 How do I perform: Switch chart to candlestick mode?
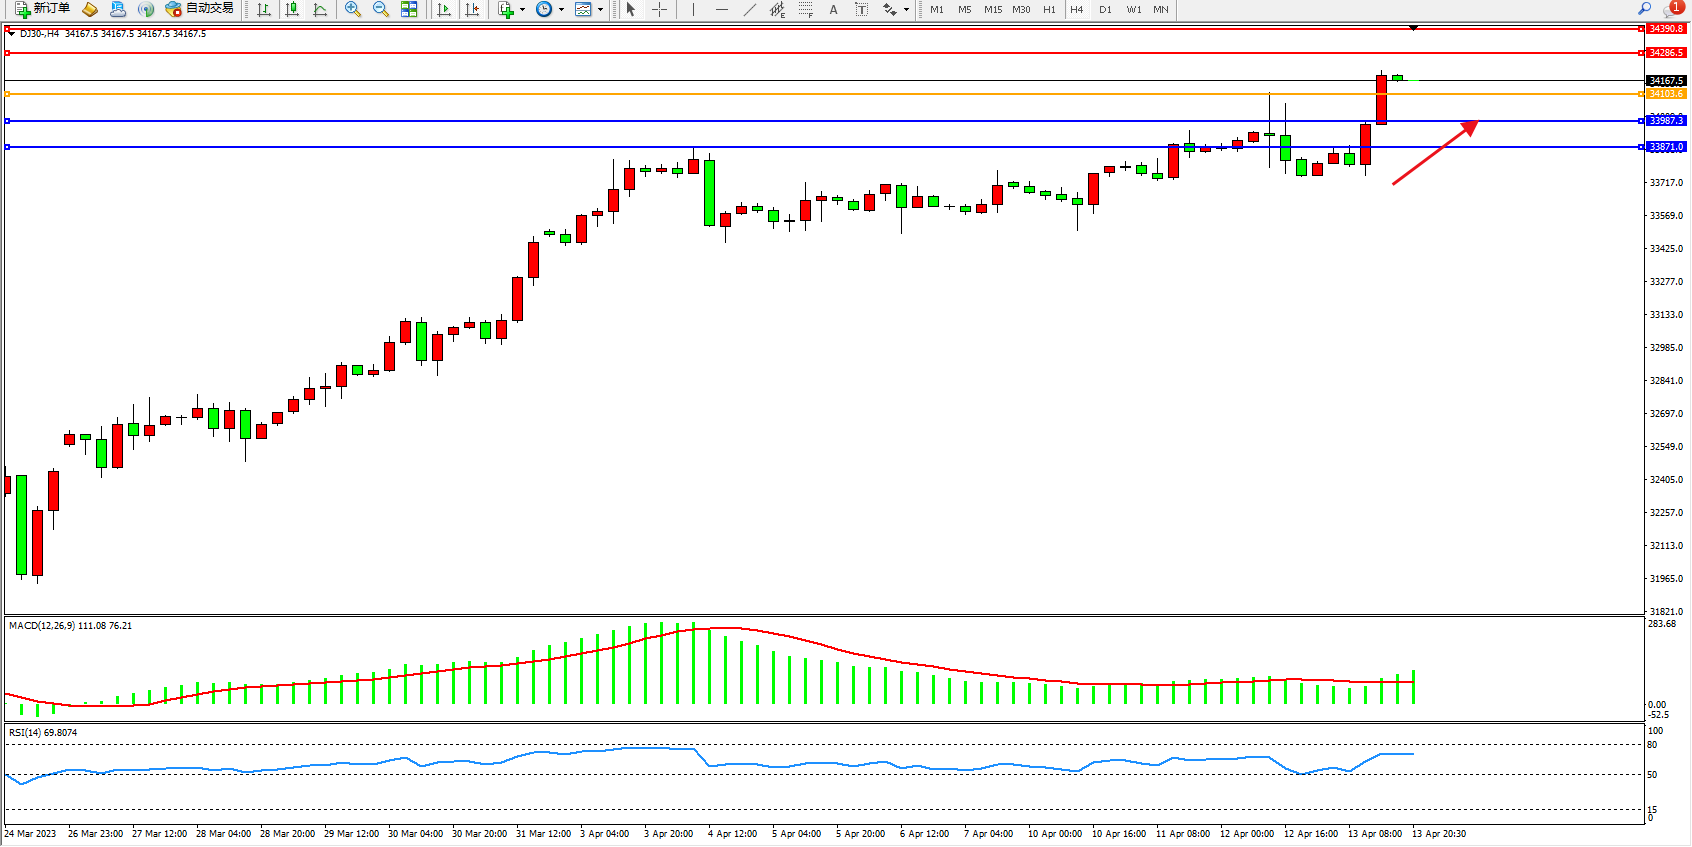tap(292, 9)
